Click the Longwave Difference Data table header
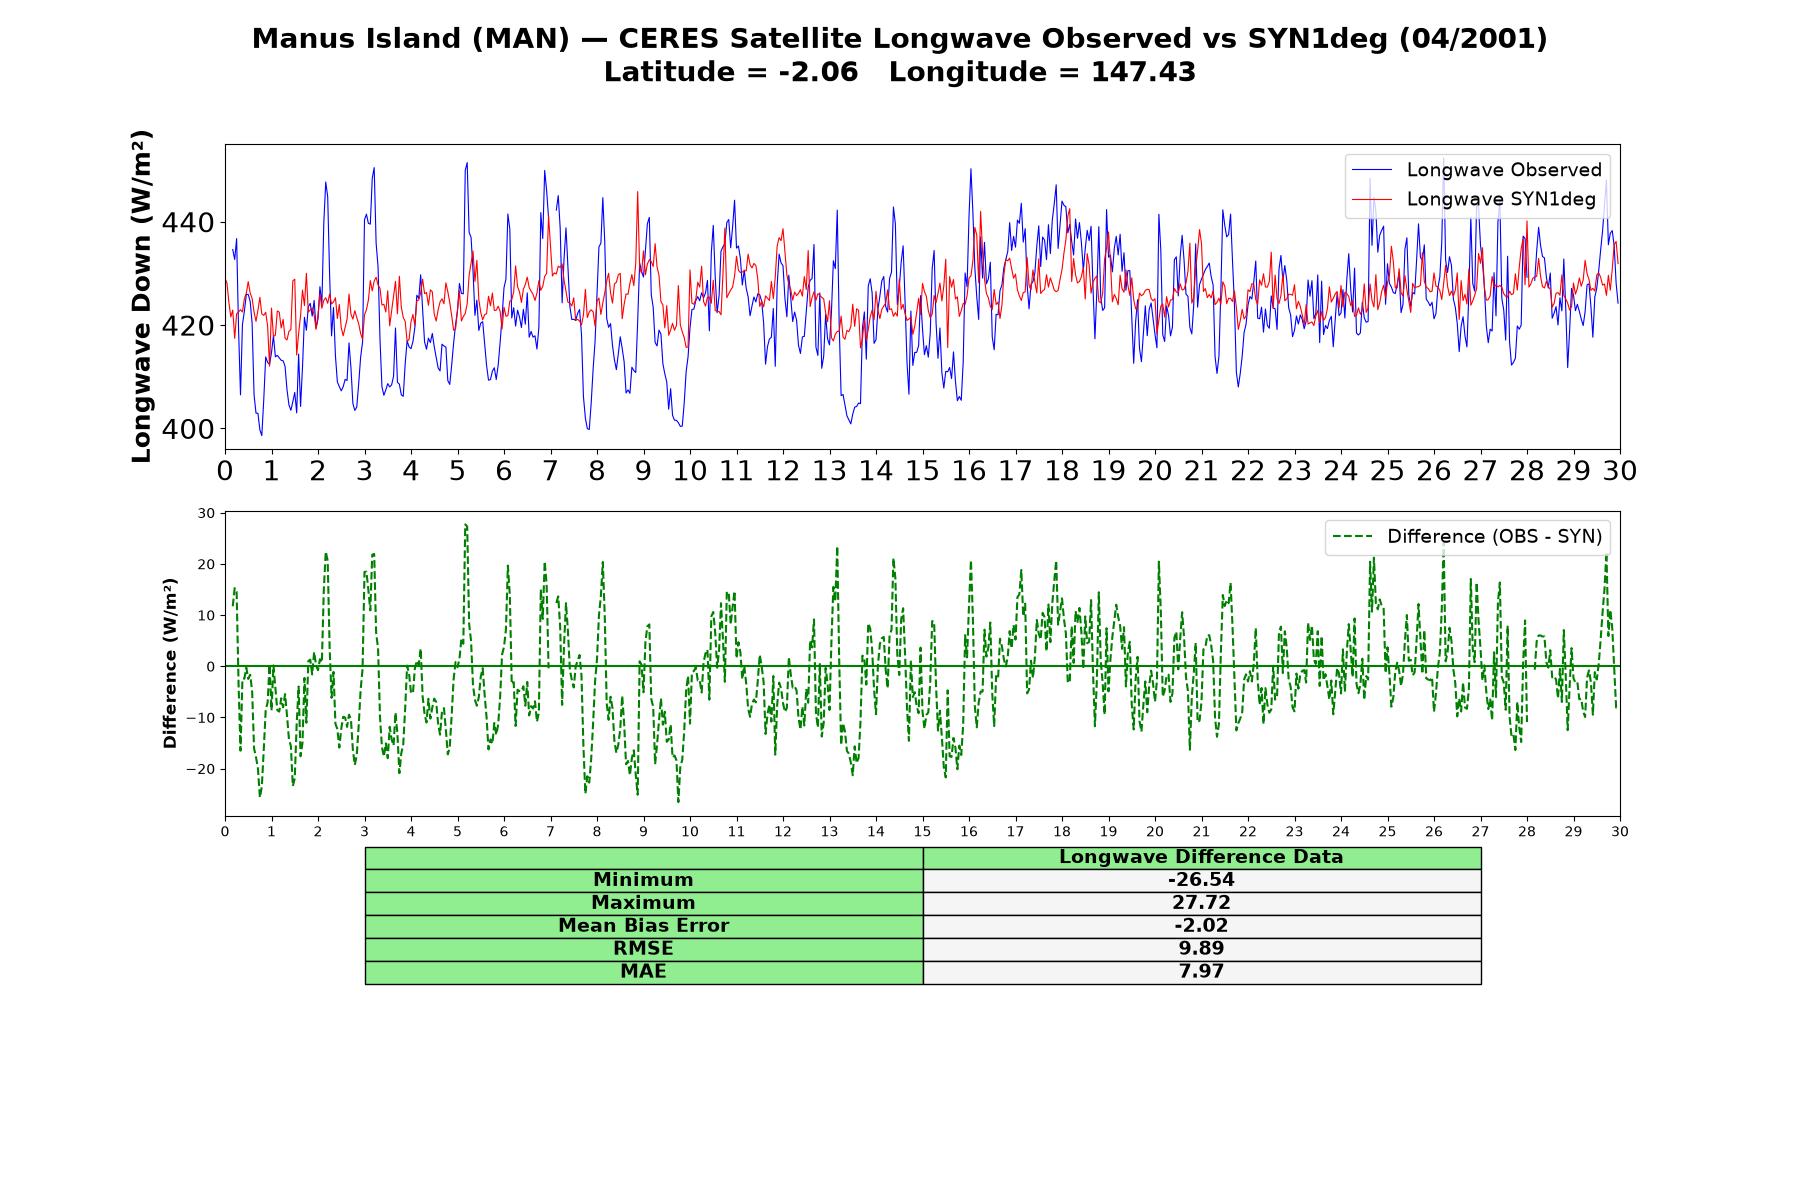The width and height of the screenshot is (1800, 1200). pyautogui.click(x=1201, y=857)
